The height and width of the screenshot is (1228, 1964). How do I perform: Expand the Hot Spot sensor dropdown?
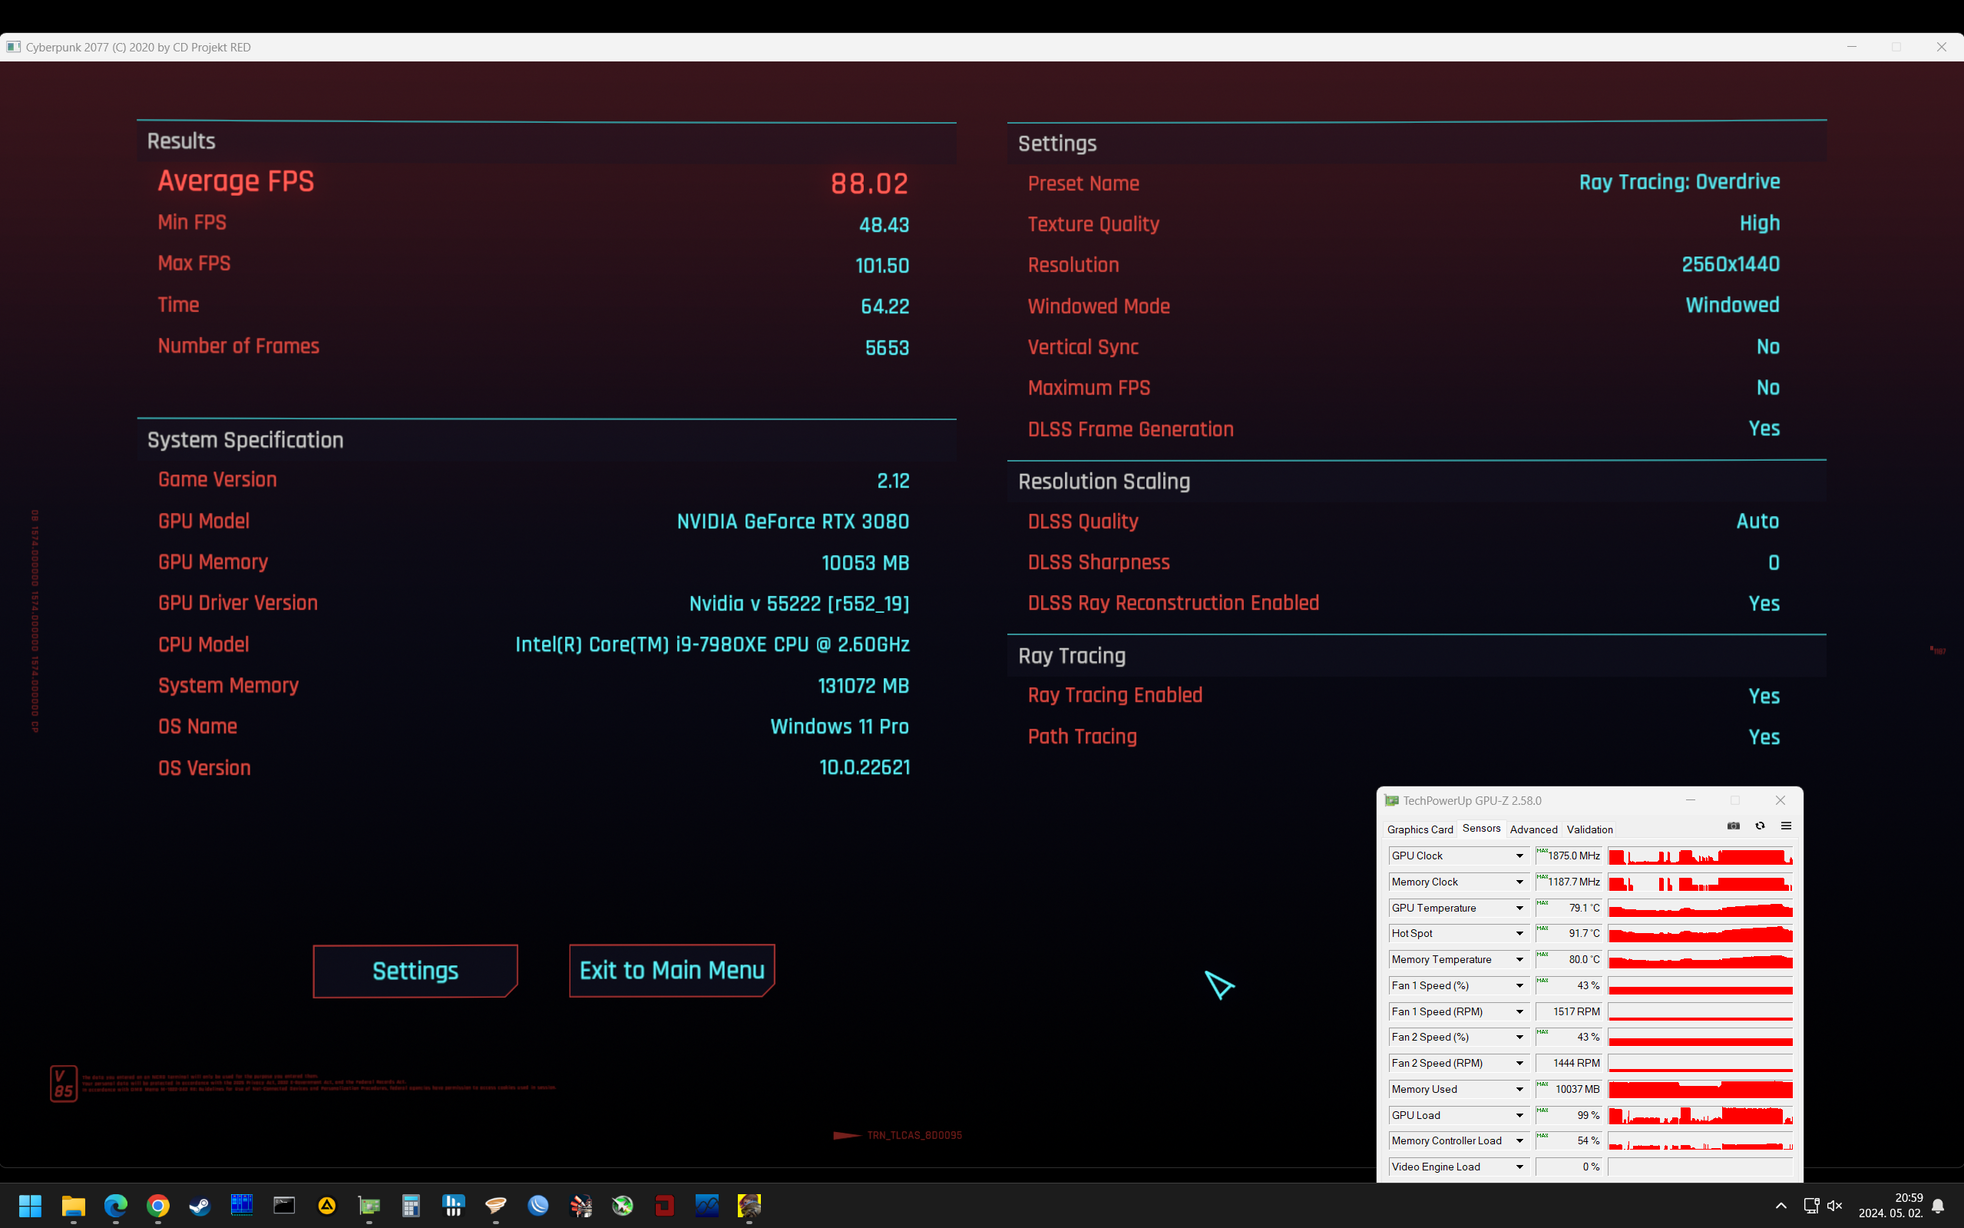[x=1519, y=933]
